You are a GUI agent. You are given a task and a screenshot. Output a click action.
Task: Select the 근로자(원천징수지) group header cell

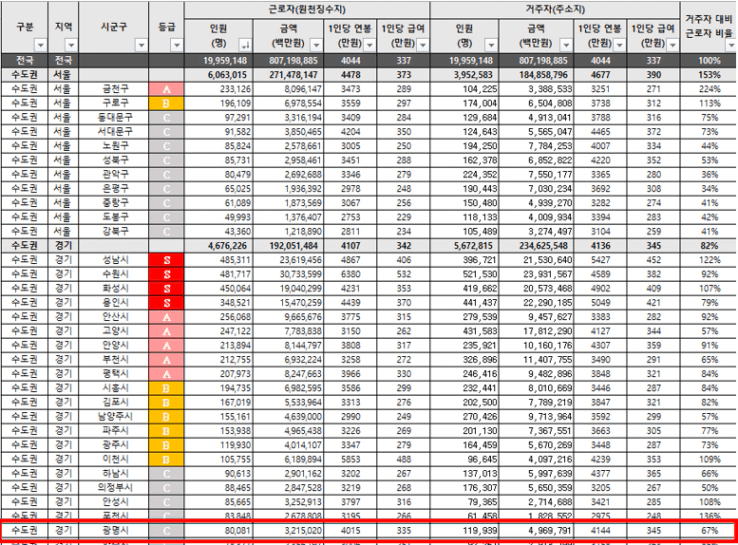click(306, 10)
